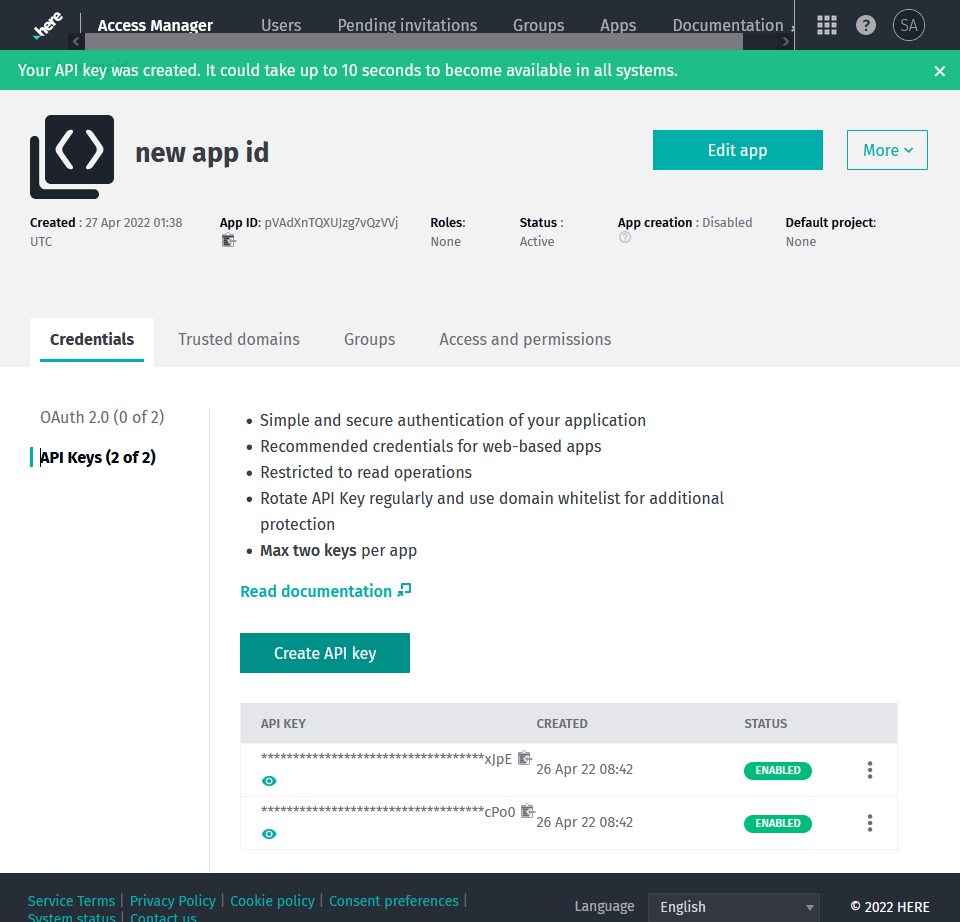Open the help question mark icon
960x922 pixels.
[x=866, y=25]
